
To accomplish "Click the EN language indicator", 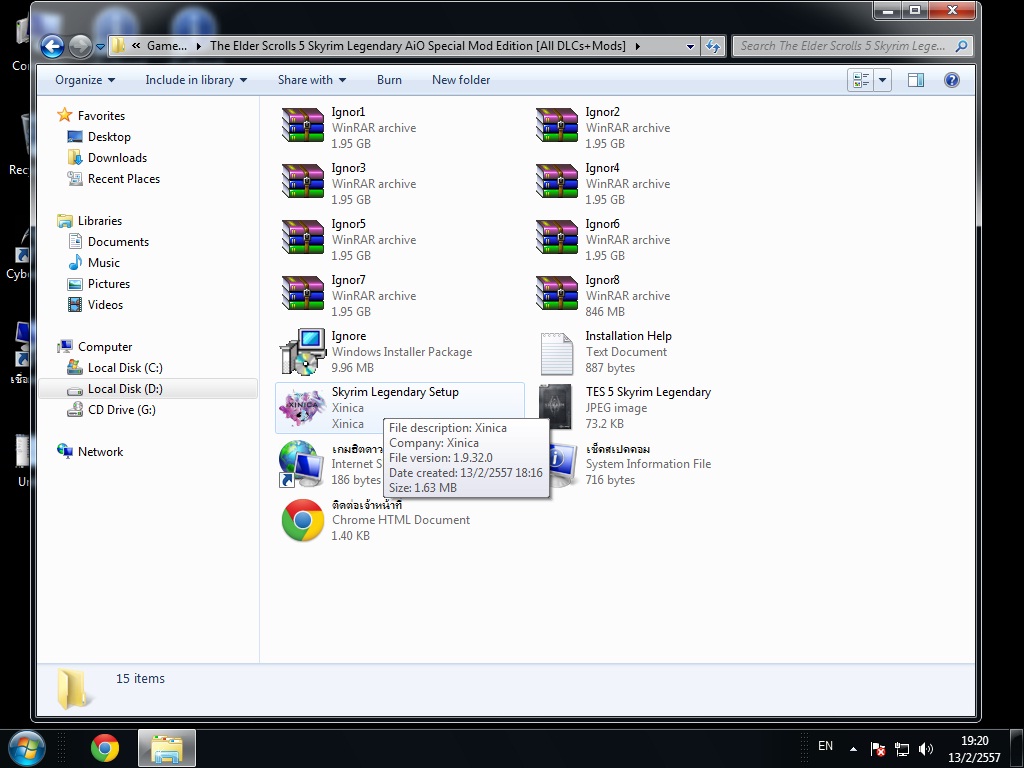I will coord(825,746).
